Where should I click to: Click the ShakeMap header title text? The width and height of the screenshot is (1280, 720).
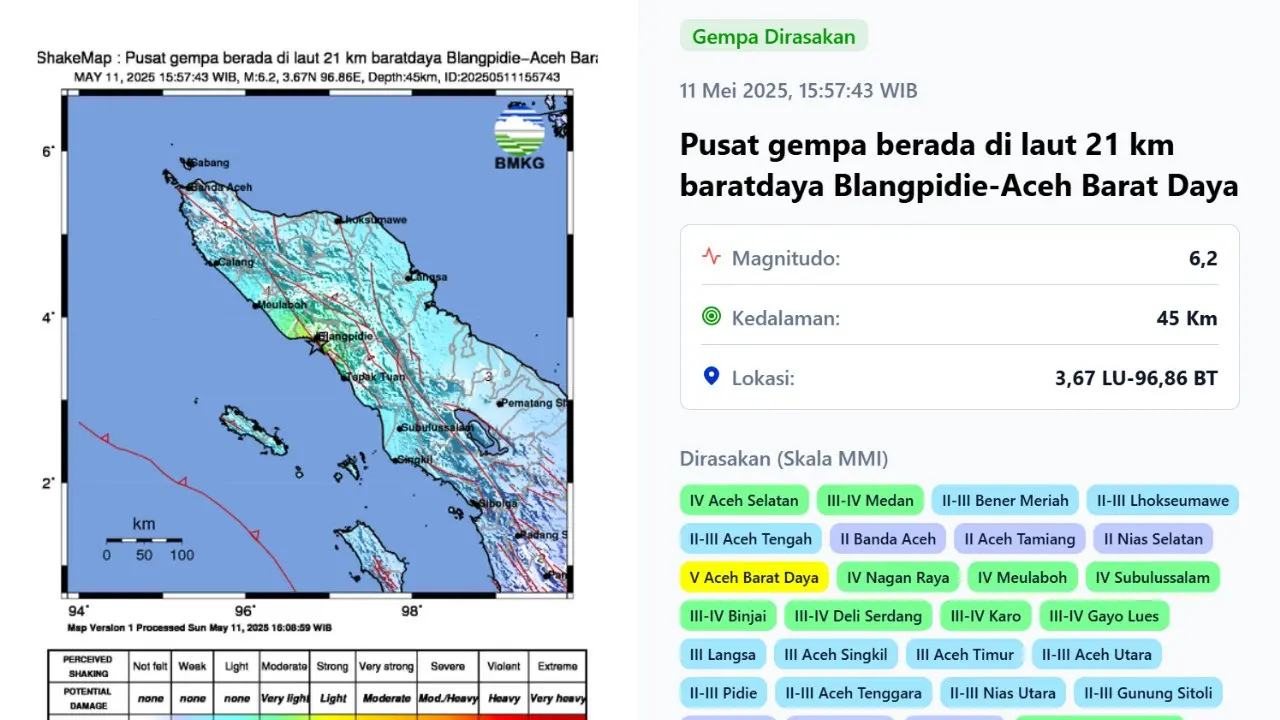click(317, 59)
